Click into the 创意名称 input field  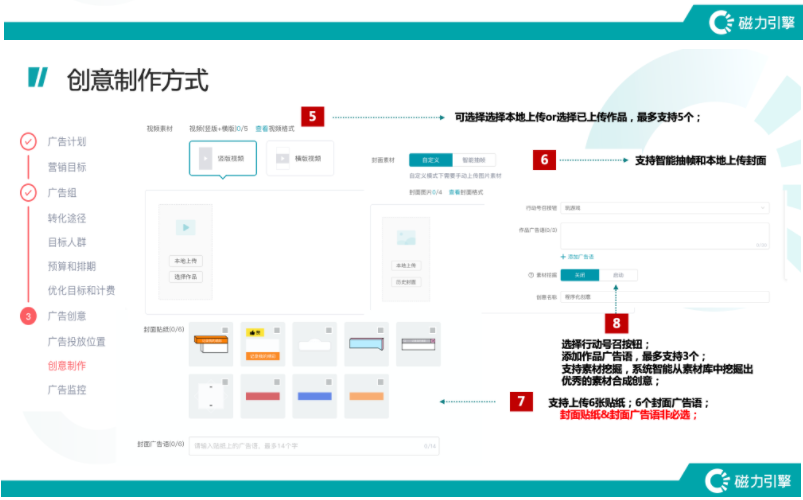(665, 297)
